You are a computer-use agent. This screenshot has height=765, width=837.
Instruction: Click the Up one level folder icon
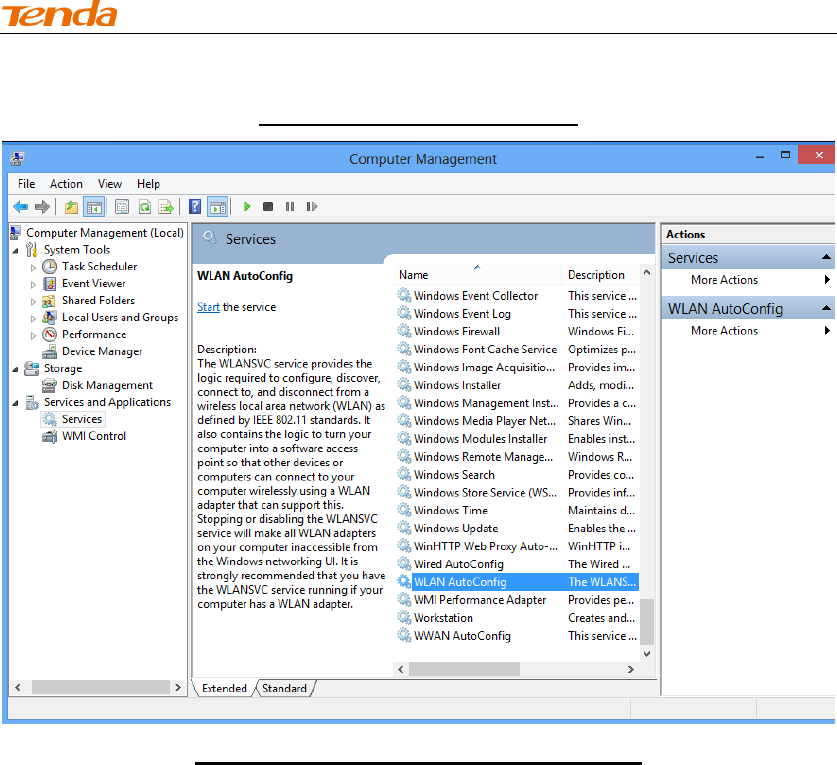pyautogui.click(x=71, y=207)
